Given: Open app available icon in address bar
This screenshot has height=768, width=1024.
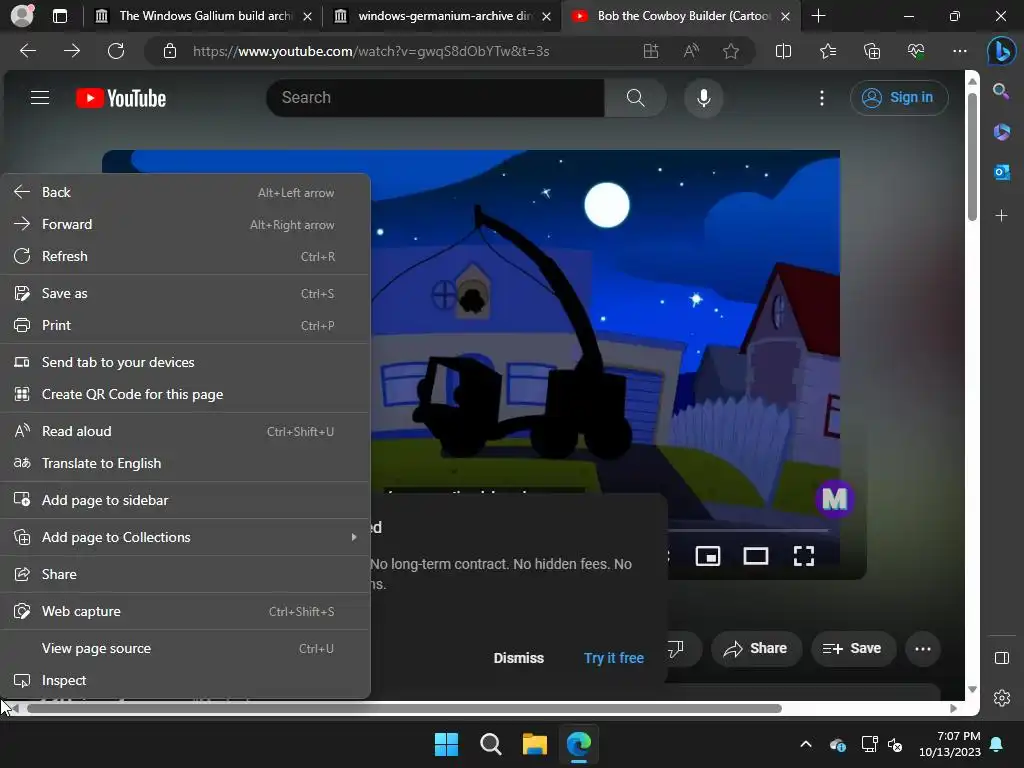Looking at the screenshot, I should 650,51.
